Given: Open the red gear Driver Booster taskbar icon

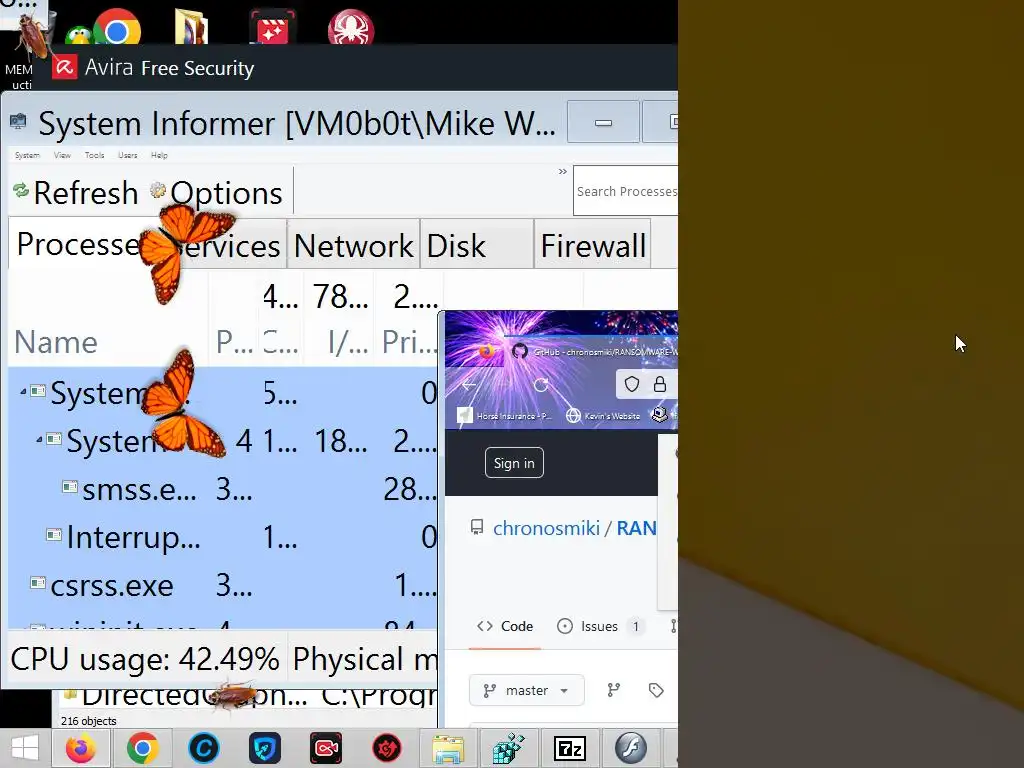Looking at the screenshot, I should point(387,748).
